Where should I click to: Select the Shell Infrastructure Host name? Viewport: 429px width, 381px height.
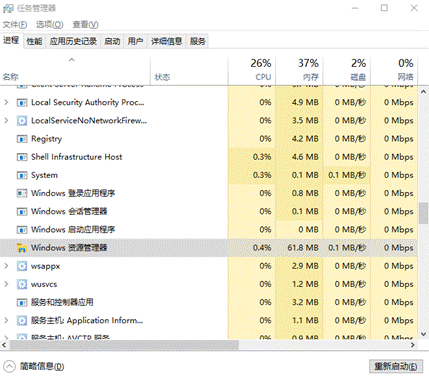(x=77, y=157)
